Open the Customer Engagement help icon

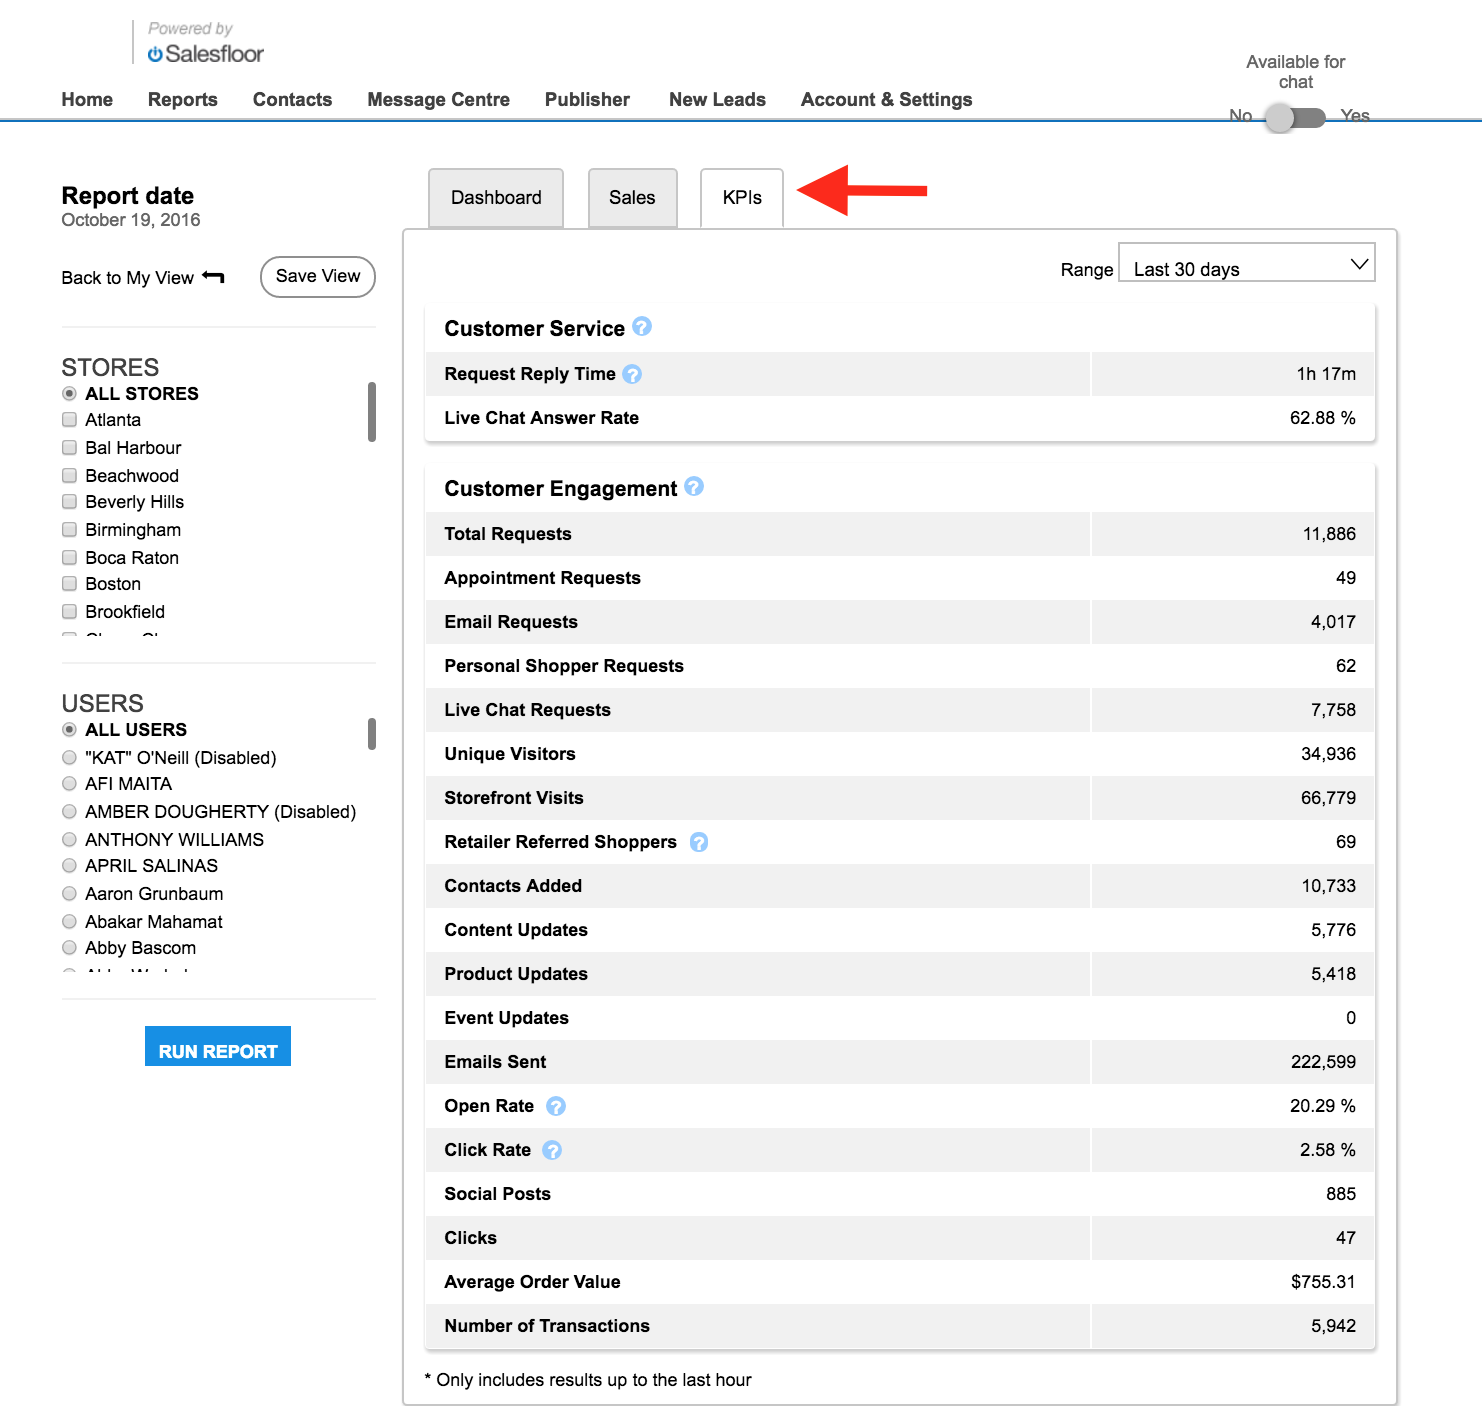pyautogui.click(x=694, y=487)
